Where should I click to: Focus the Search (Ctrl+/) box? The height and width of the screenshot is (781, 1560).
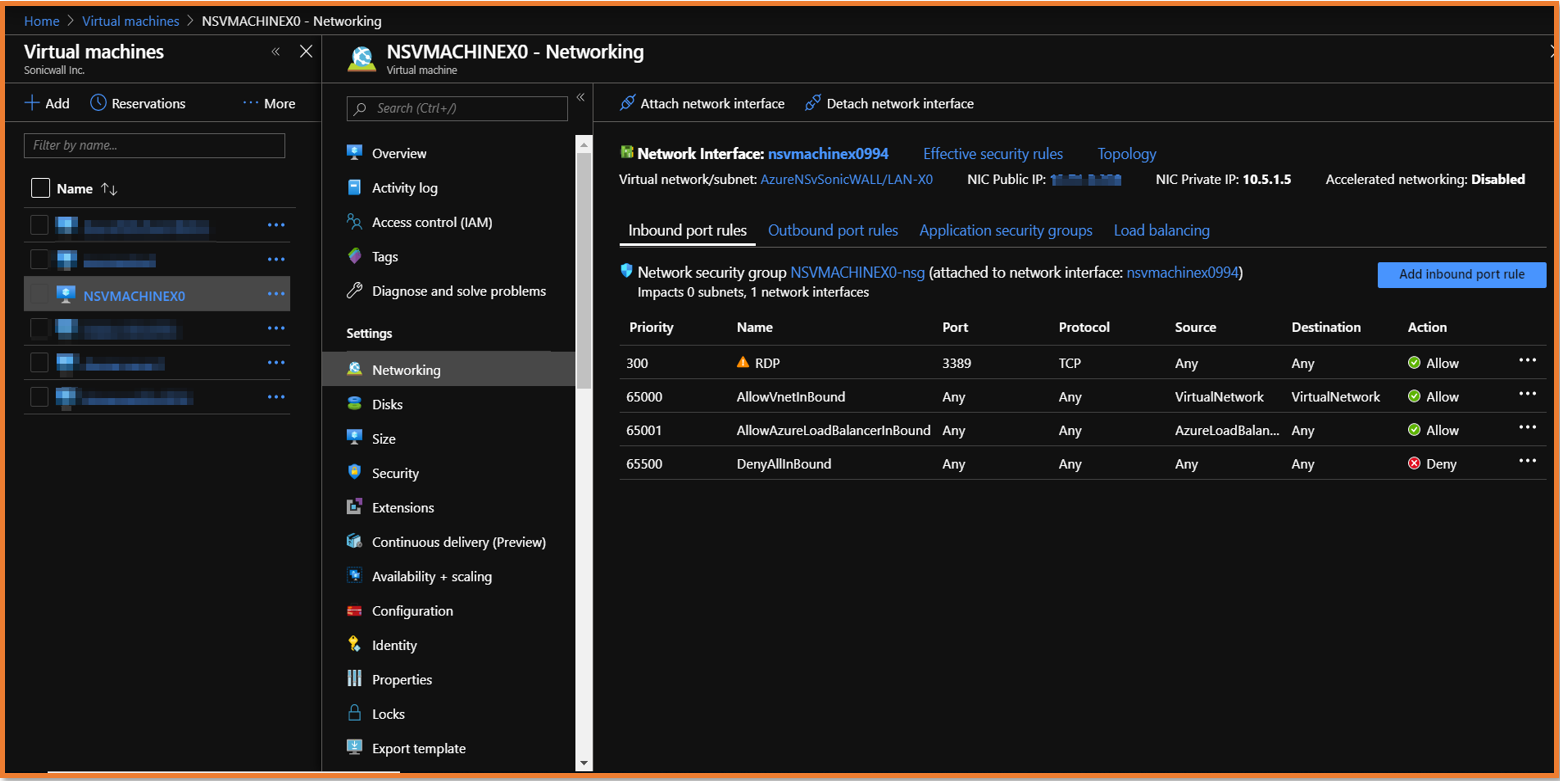pyautogui.click(x=457, y=109)
